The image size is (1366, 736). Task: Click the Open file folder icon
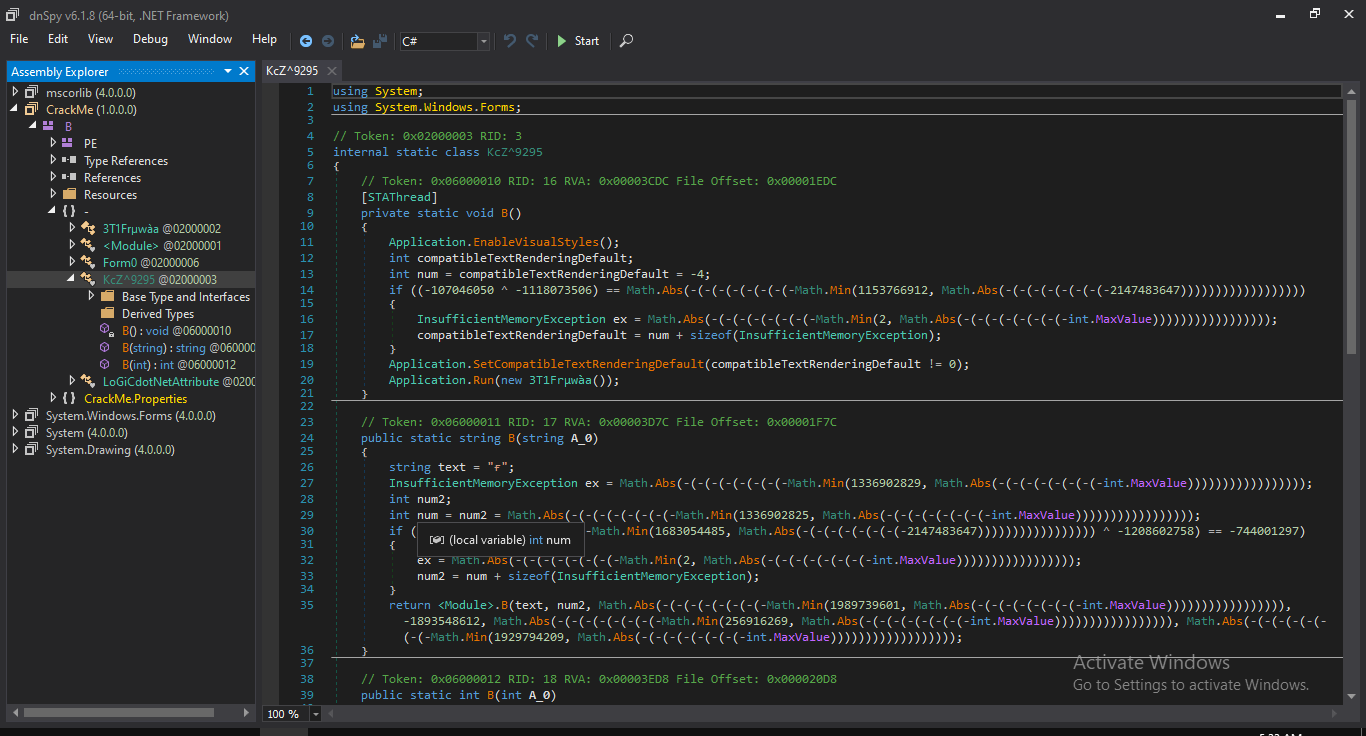point(358,41)
